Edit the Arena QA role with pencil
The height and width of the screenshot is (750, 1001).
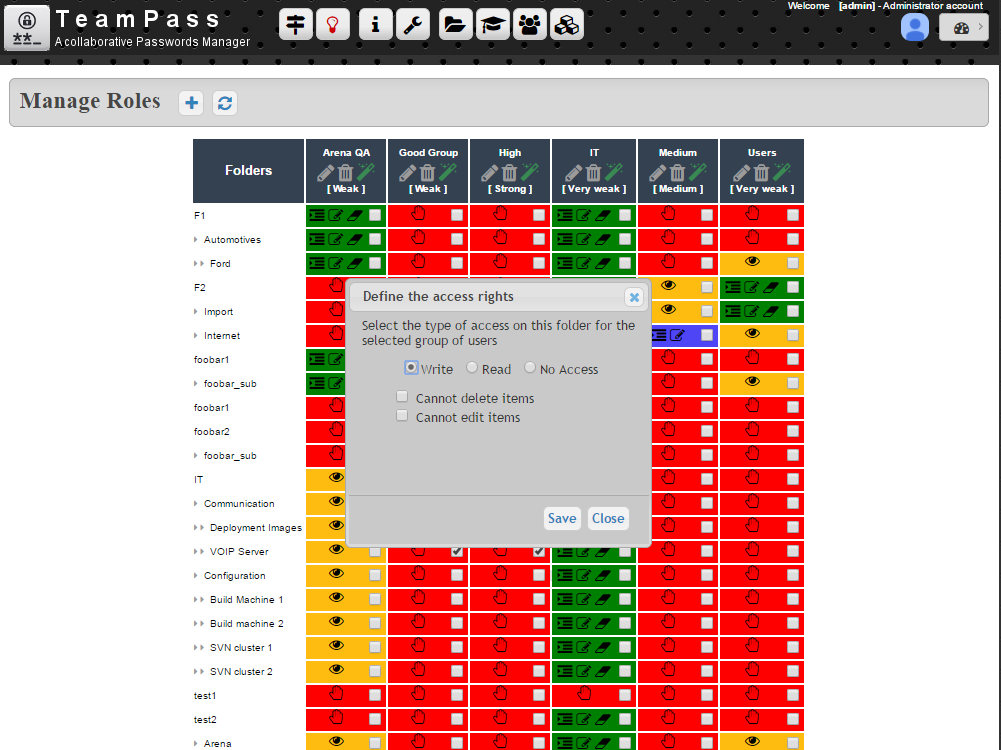(x=326, y=172)
